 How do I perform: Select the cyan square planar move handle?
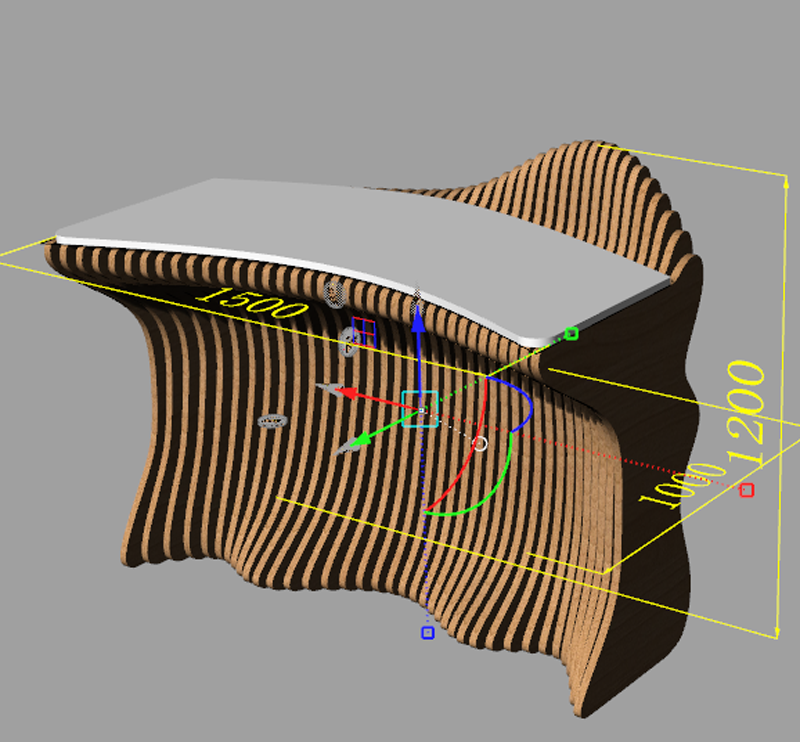[x=420, y=409]
